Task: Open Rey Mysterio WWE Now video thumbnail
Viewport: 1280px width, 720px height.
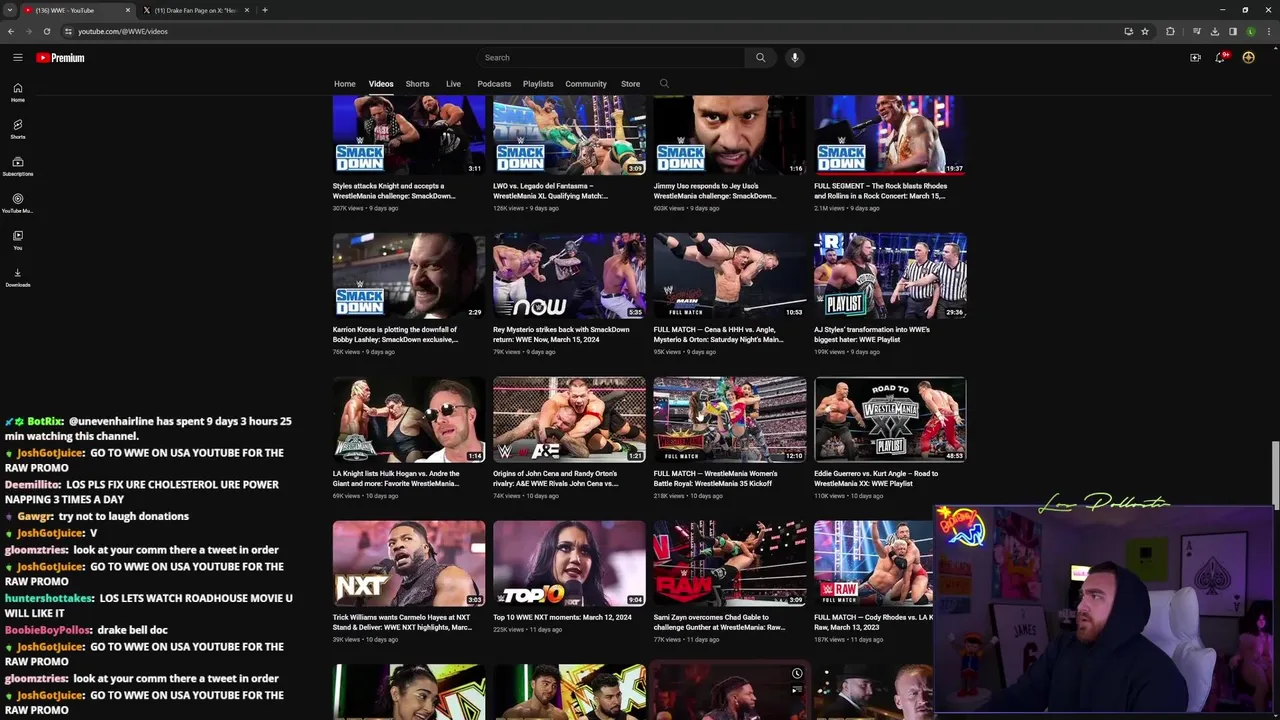Action: click(x=569, y=276)
